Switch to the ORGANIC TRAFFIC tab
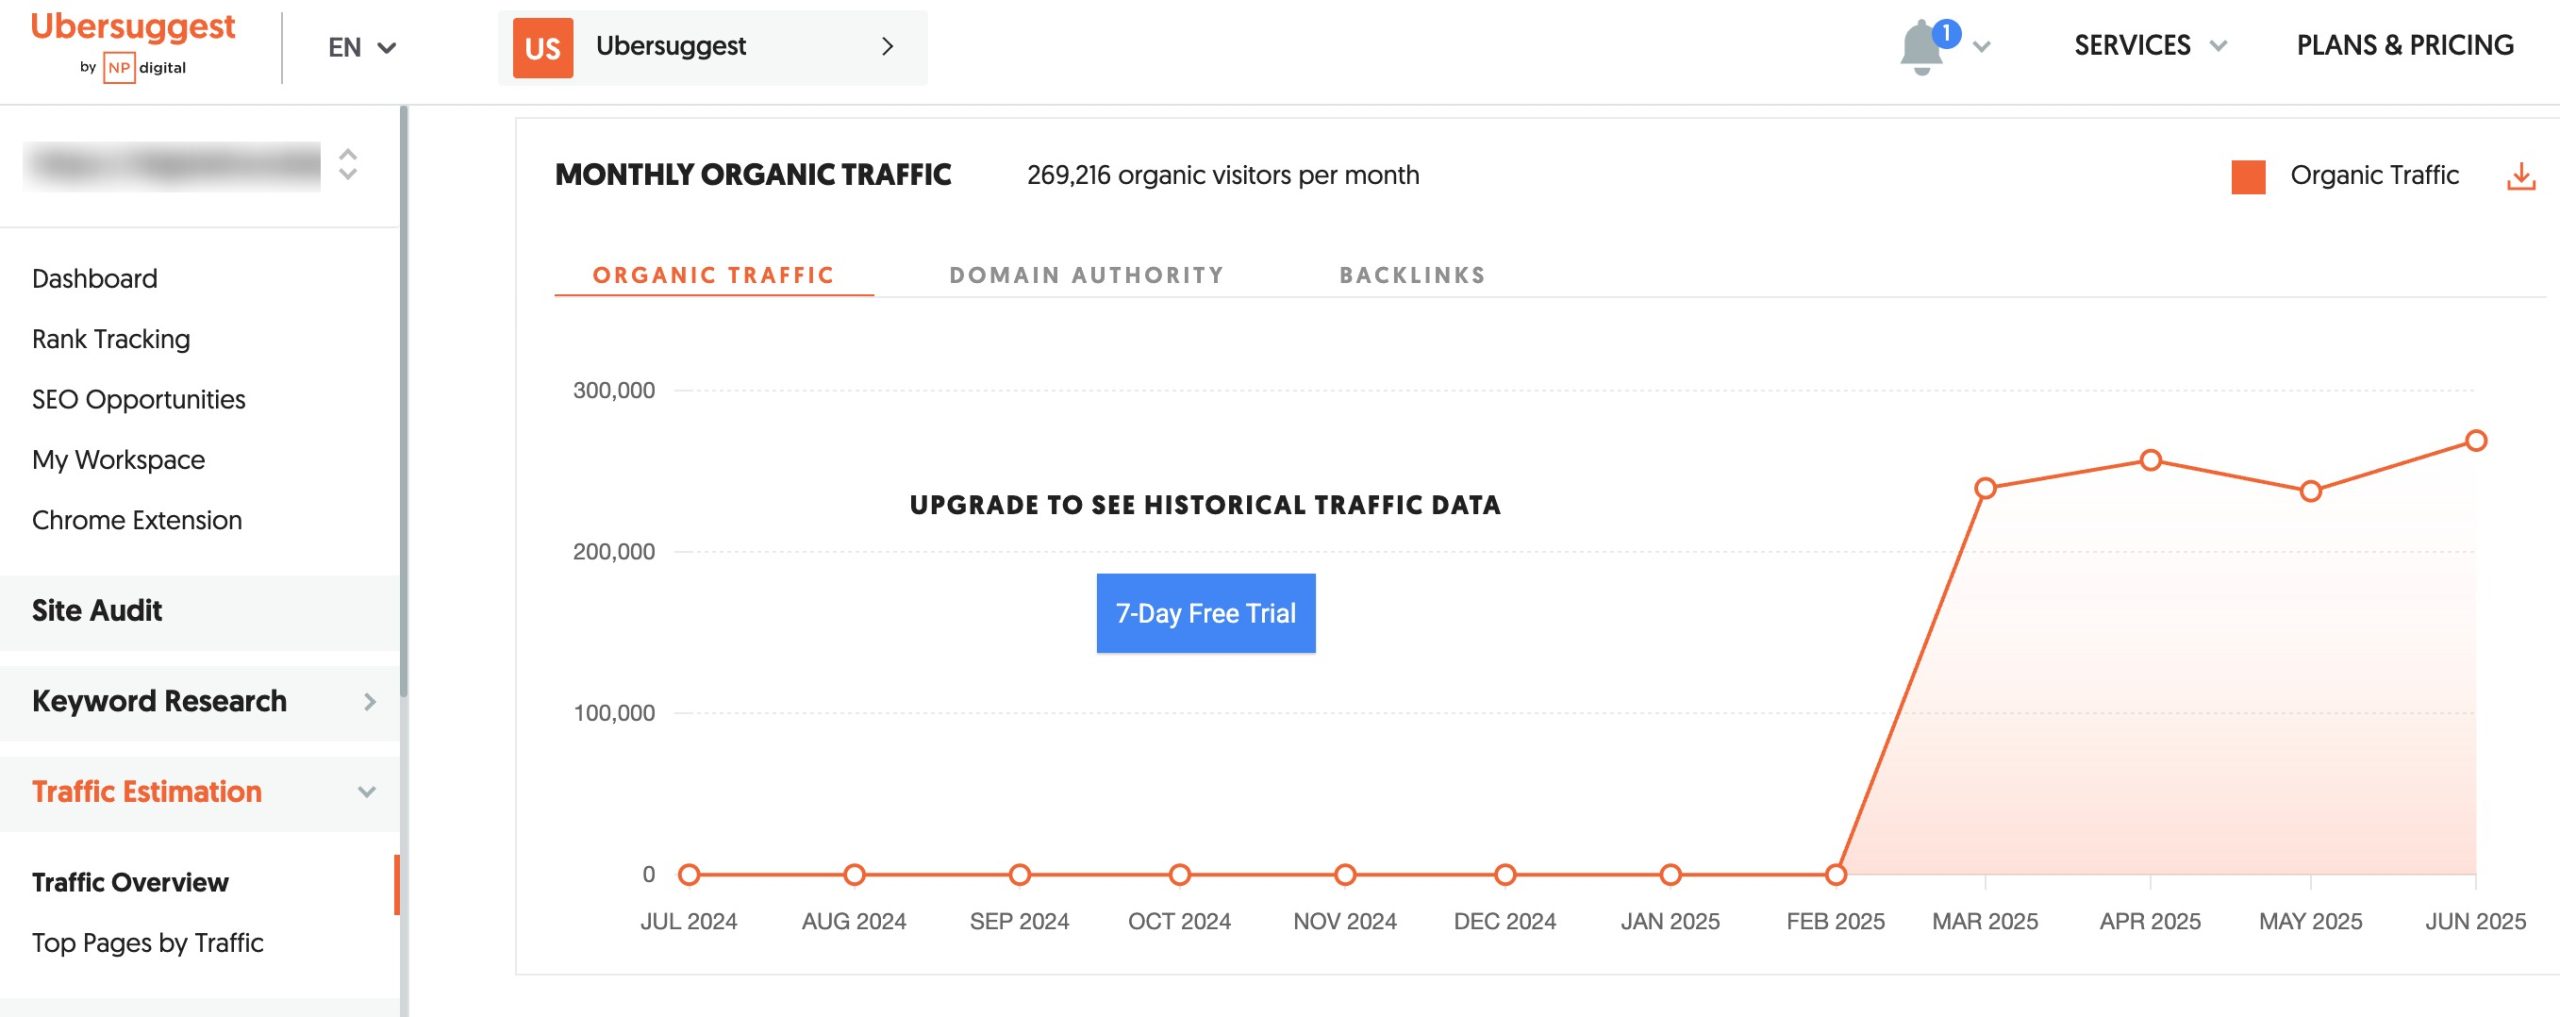The width and height of the screenshot is (2560, 1017). click(714, 275)
